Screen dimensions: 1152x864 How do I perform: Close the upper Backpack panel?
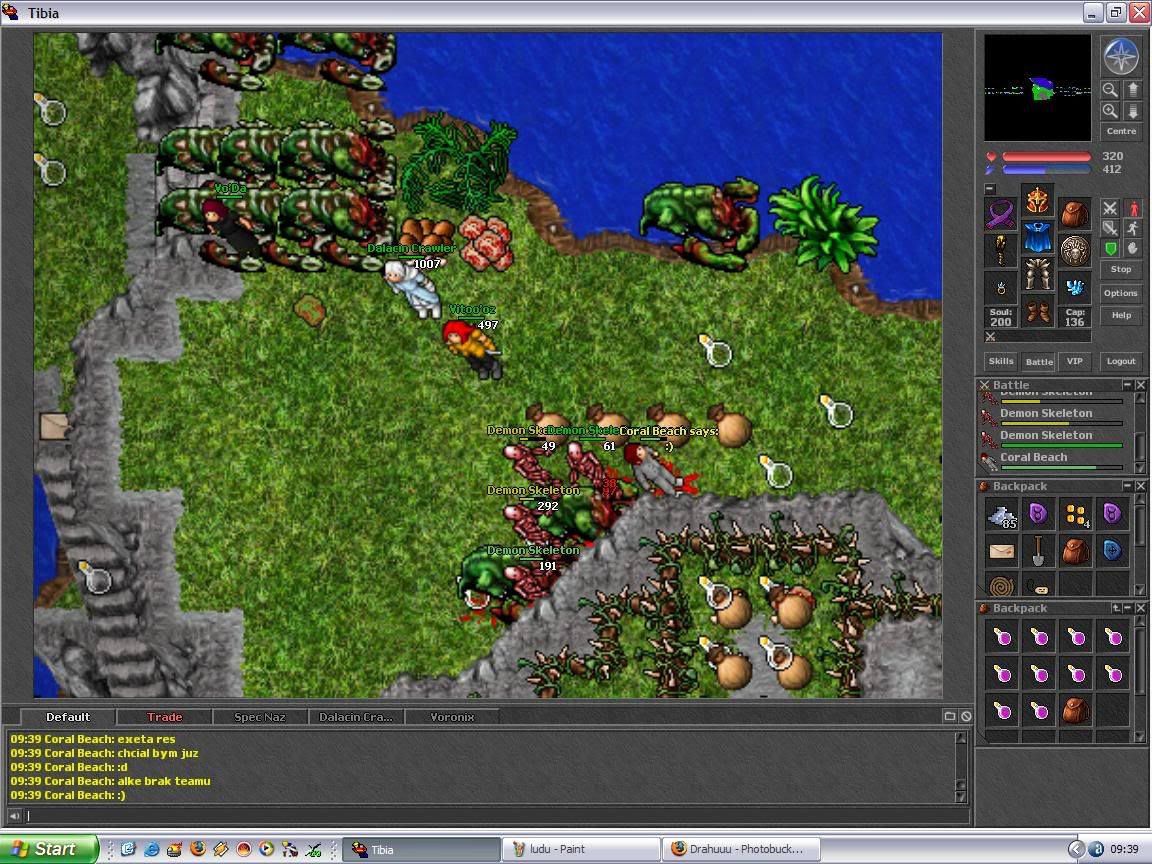(1140, 486)
